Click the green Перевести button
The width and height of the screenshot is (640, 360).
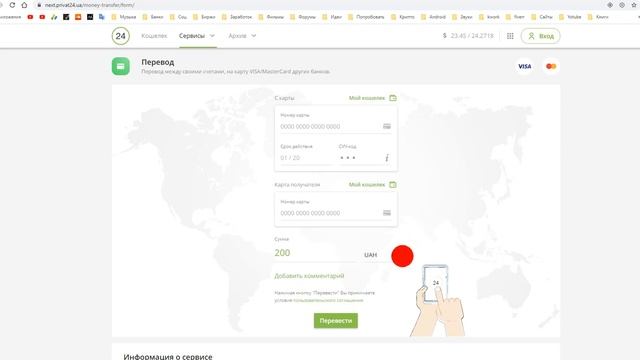pyautogui.click(x=336, y=321)
